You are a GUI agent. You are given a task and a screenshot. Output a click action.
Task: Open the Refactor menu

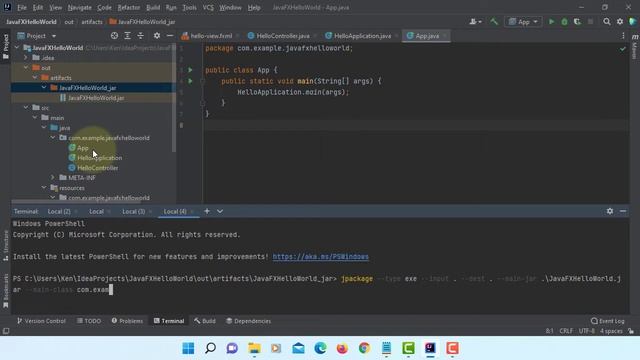tap(129, 7)
